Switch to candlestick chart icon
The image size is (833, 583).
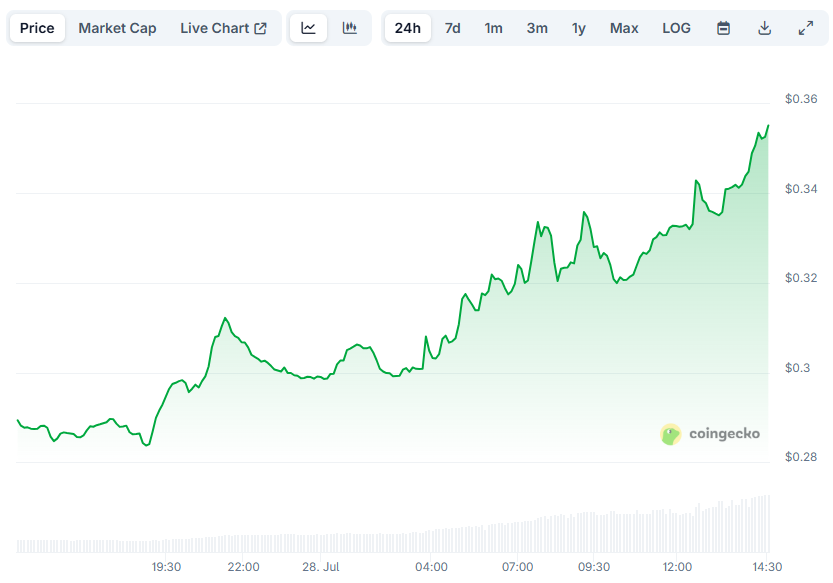(x=349, y=28)
